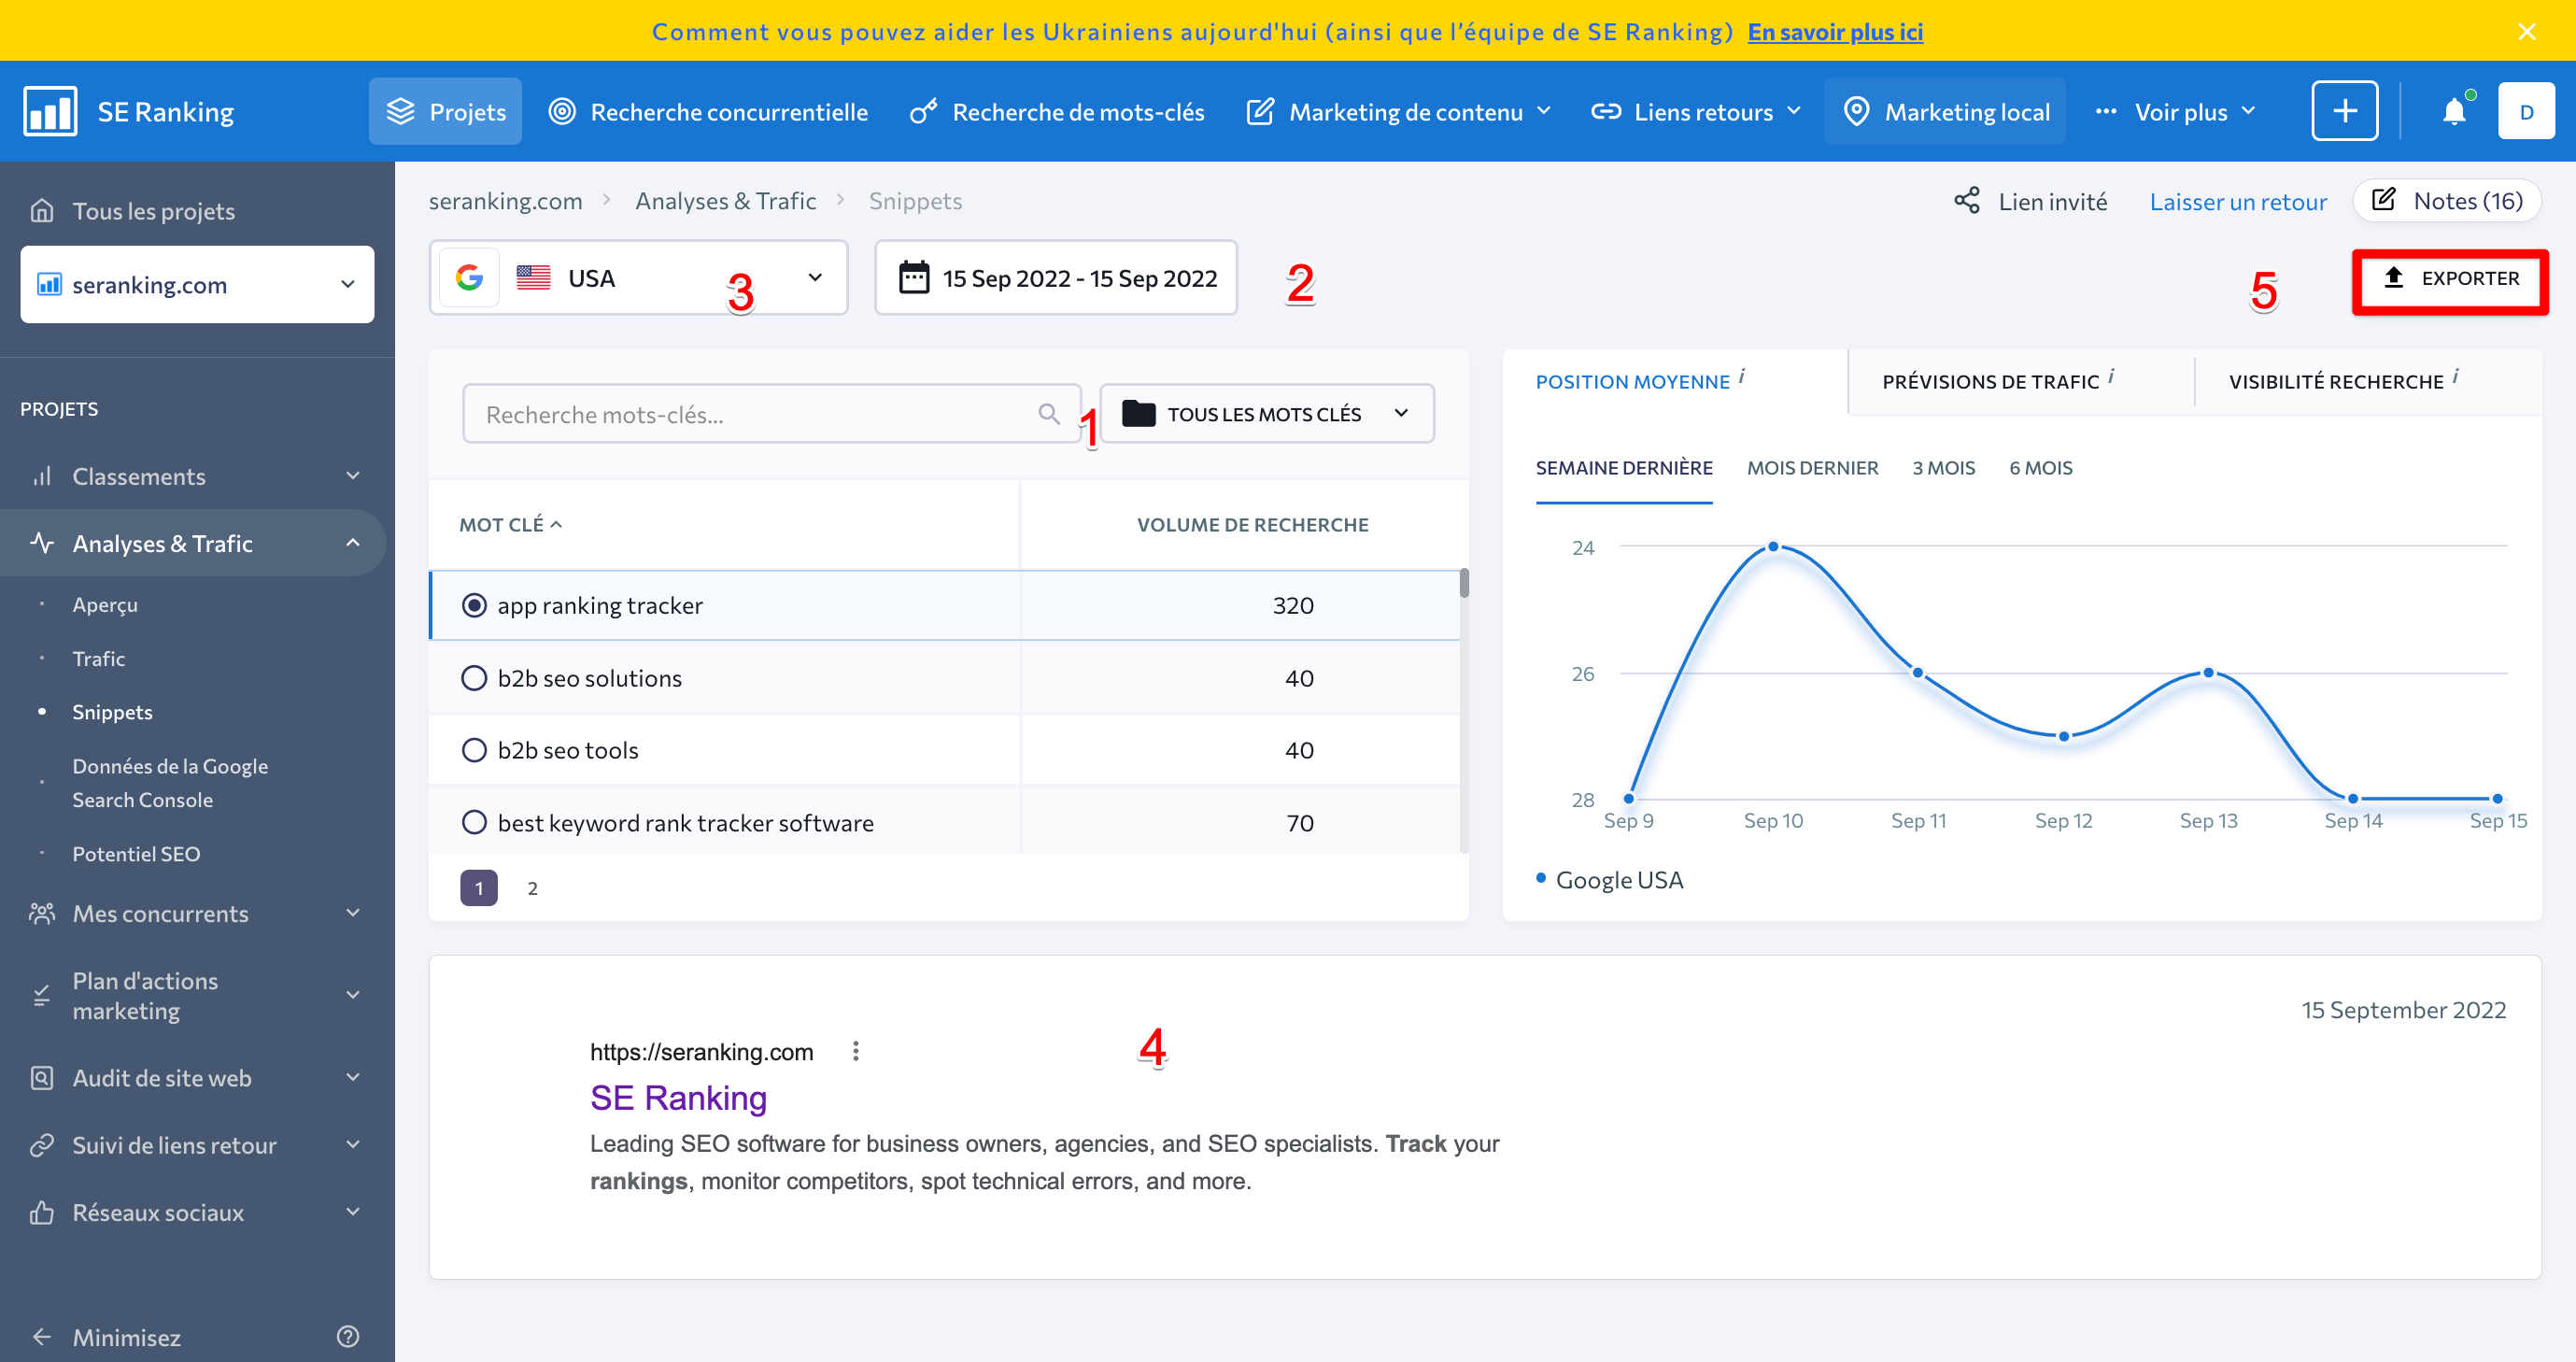Viewport: 2576px width, 1362px height.
Task: Click the Notes pencil icon
Action: [x=2384, y=200]
